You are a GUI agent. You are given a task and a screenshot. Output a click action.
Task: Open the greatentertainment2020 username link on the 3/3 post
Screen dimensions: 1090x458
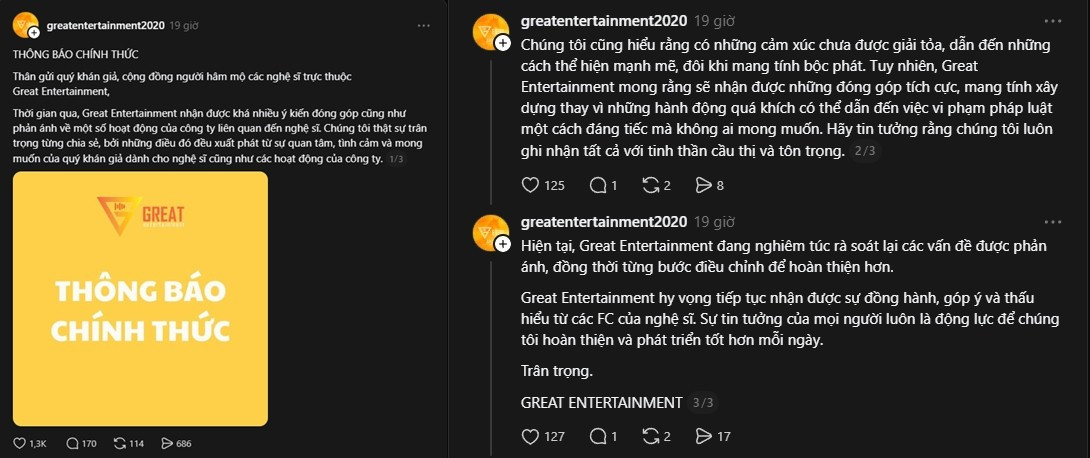(604, 222)
